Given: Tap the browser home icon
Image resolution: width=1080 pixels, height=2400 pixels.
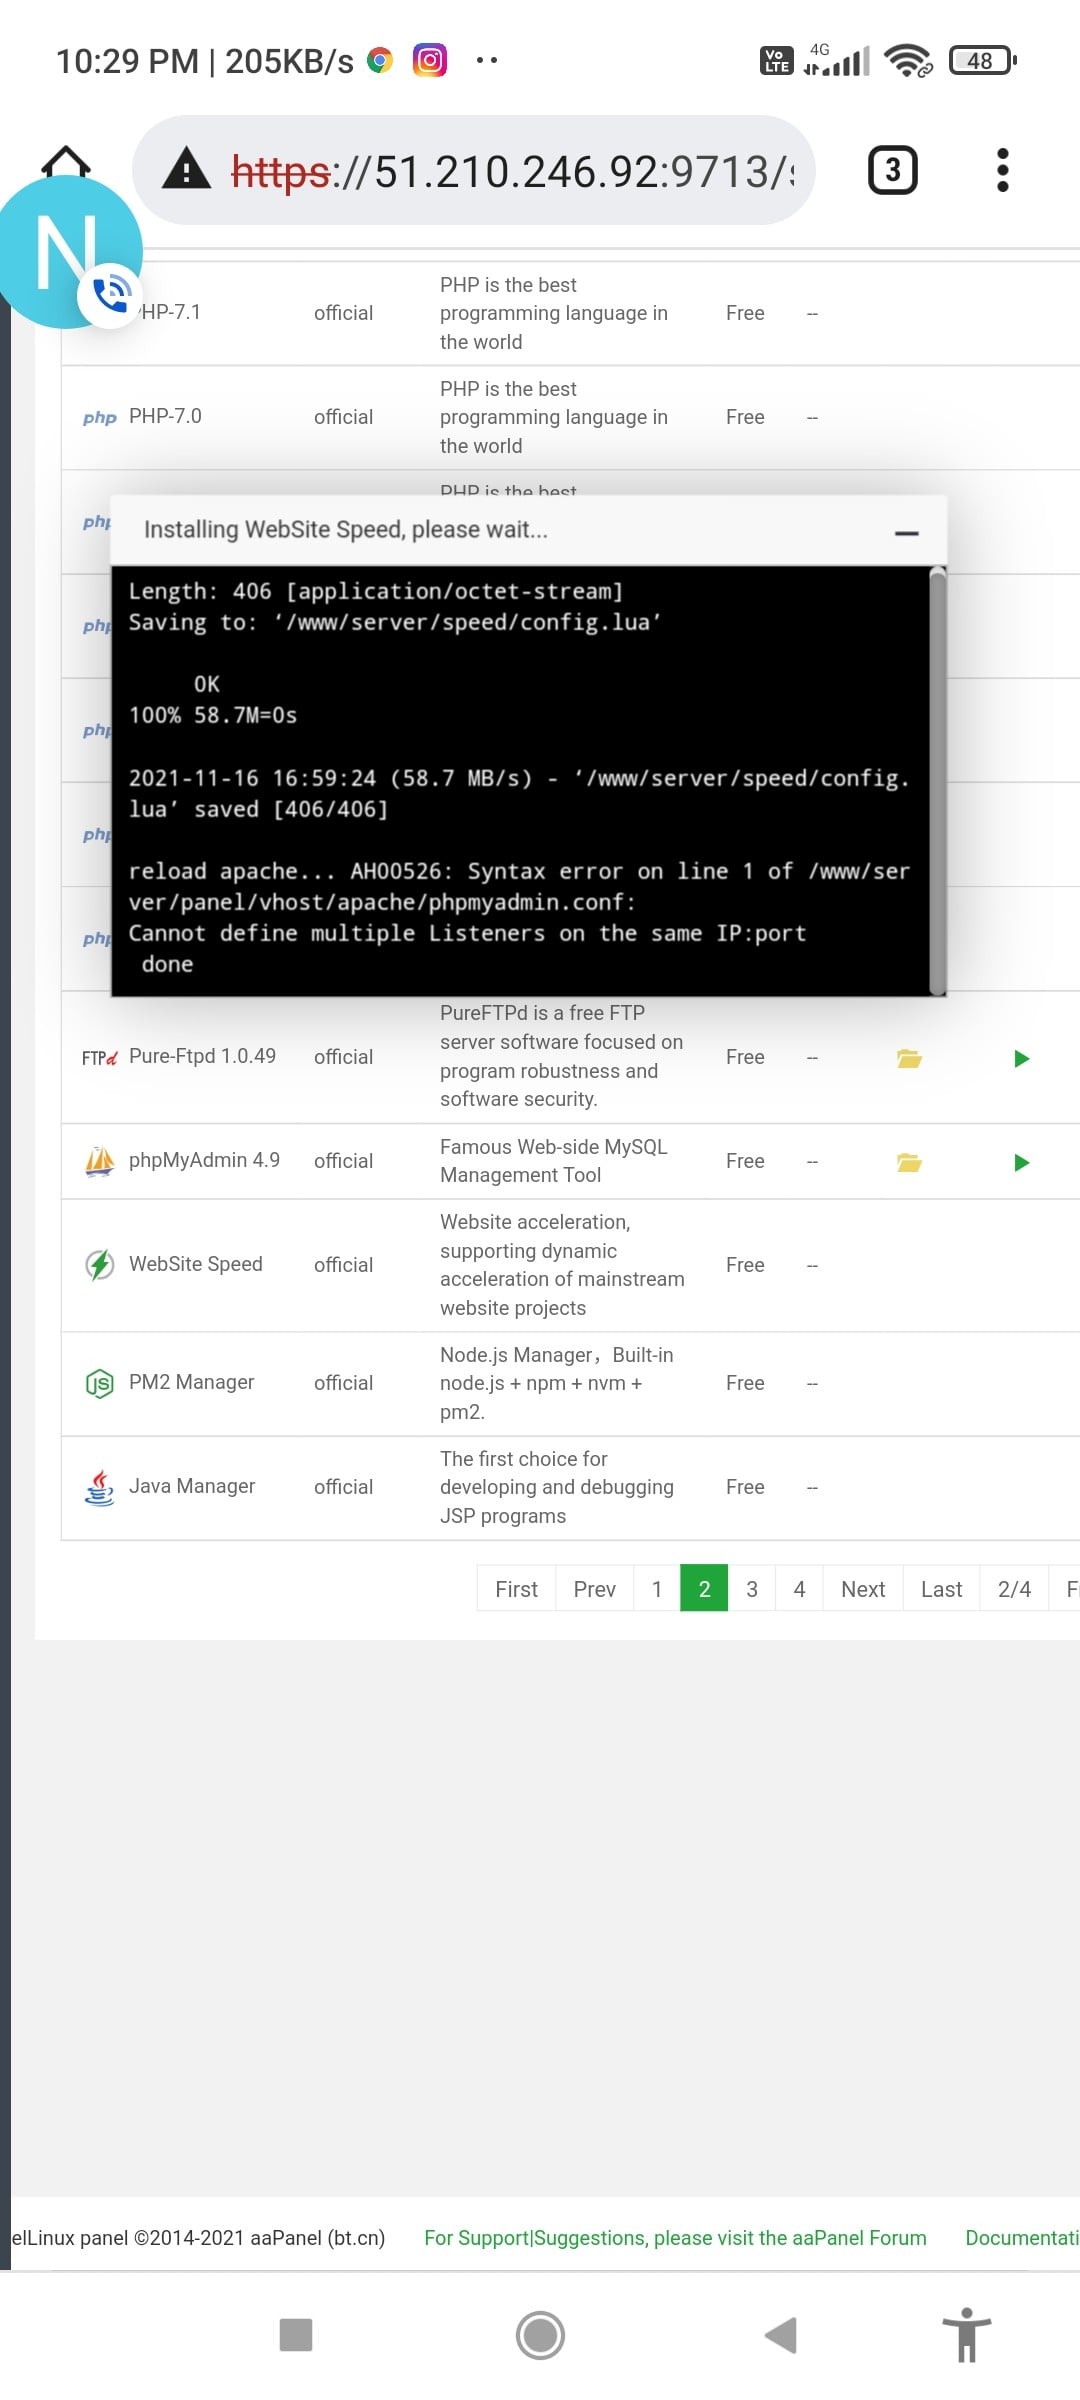Looking at the screenshot, I should (x=66, y=162).
